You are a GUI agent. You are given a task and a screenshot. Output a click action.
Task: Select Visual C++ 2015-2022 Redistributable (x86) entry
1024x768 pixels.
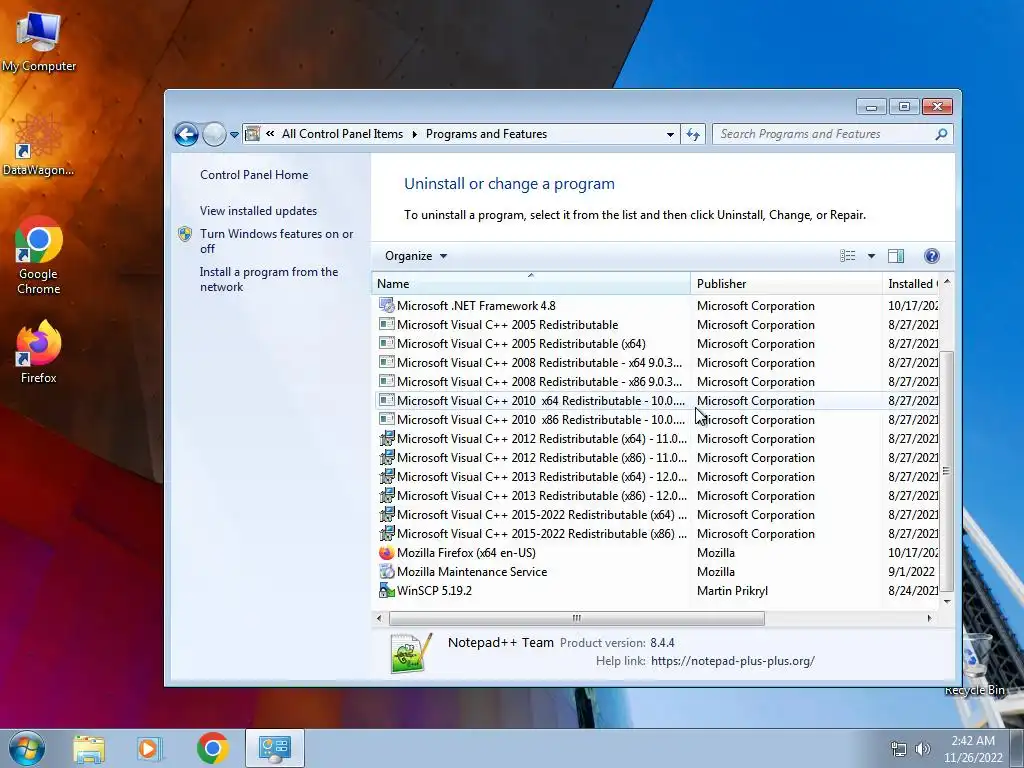pyautogui.click(x=542, y=534)
